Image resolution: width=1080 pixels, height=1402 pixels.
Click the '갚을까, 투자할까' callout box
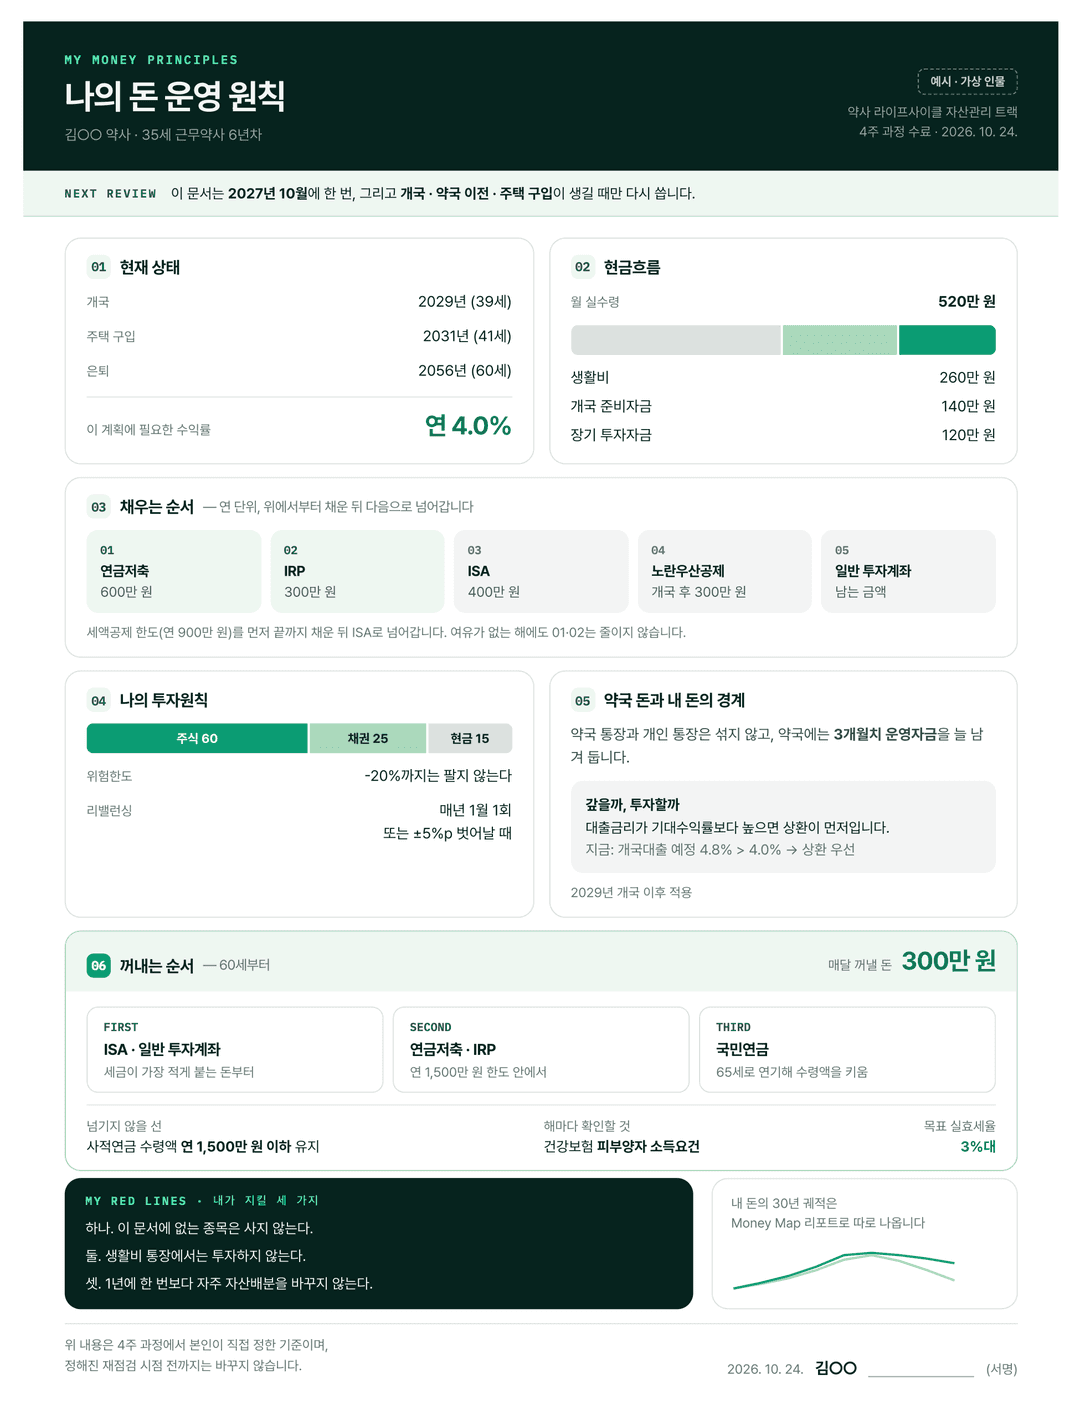783,827
